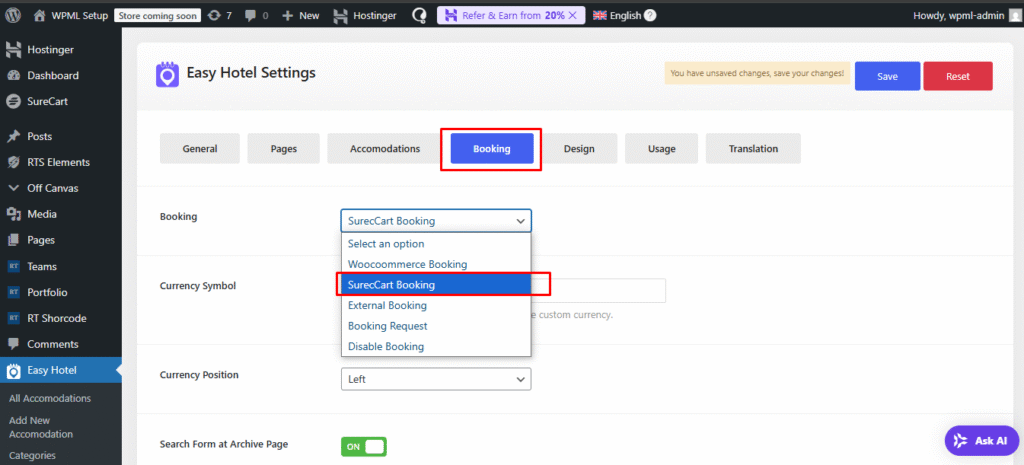Open Add New Accomodation link

[41, 427]
